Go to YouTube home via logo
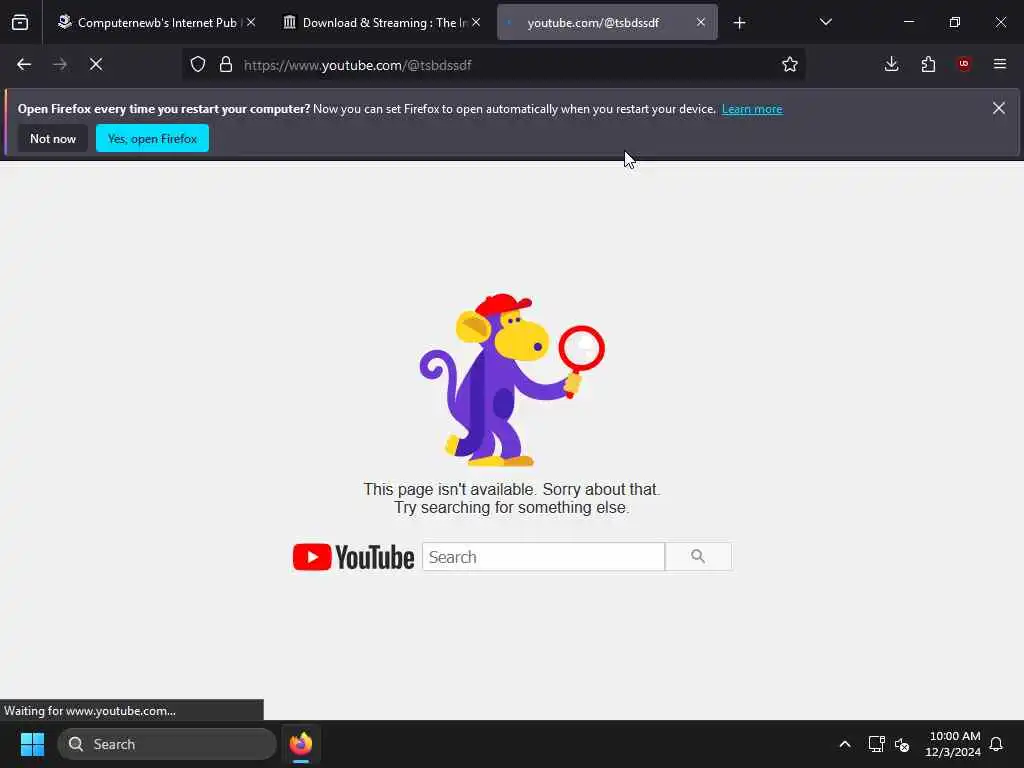 [353, 557]
